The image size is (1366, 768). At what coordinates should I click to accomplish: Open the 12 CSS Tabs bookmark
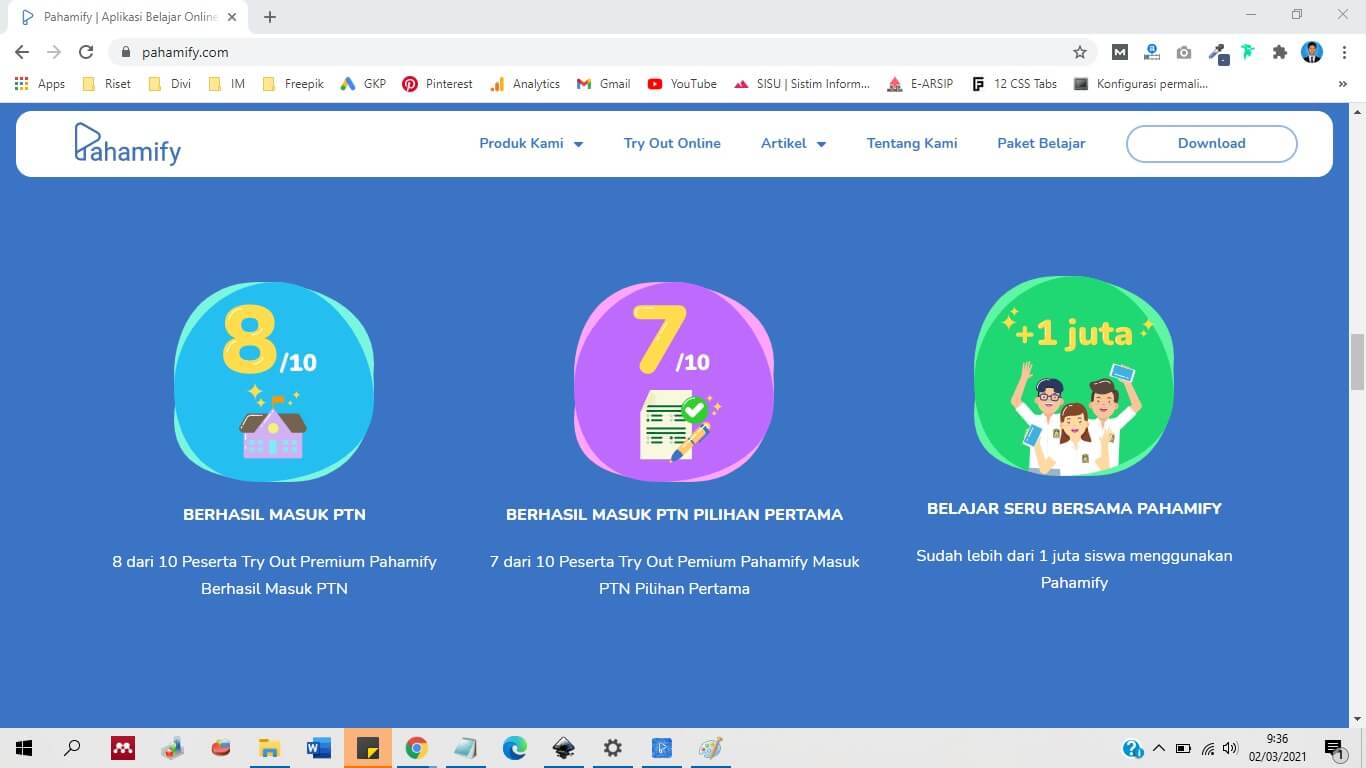click(x=1014, y=84)
